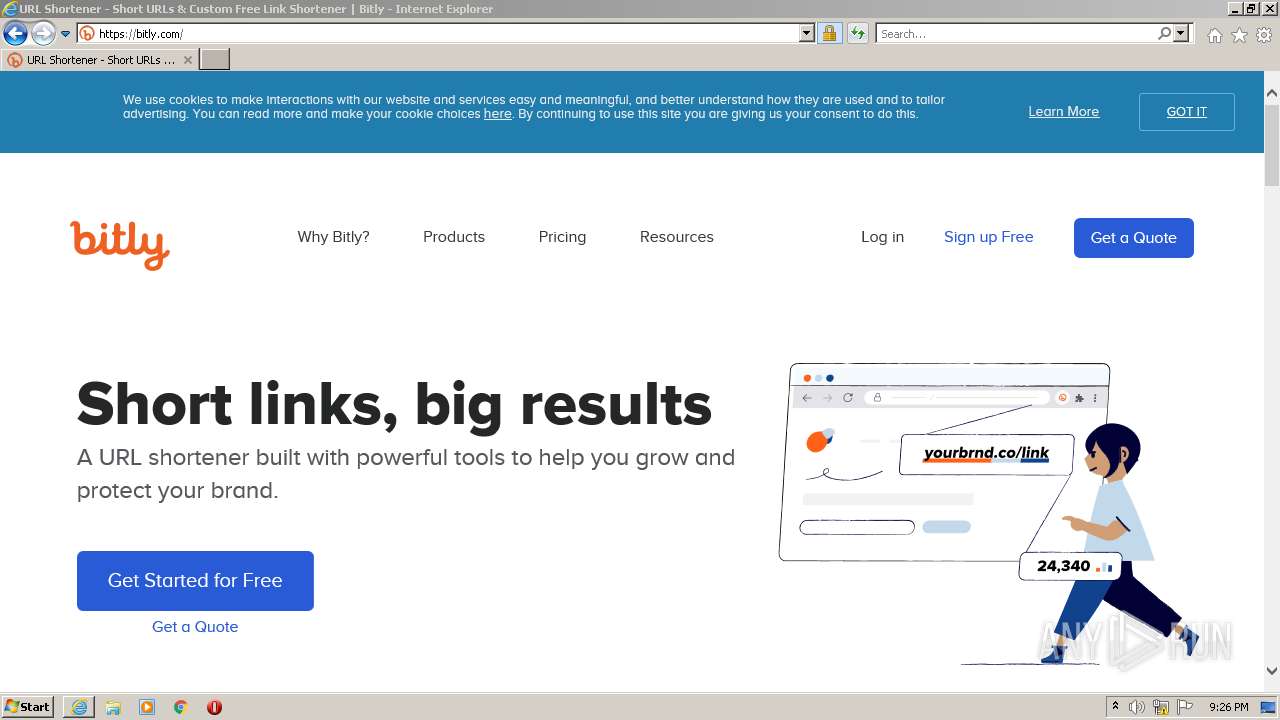
Task: Click Internet Explorer taskbar icon
Action: pyautogui.click(x=79, y=707)
